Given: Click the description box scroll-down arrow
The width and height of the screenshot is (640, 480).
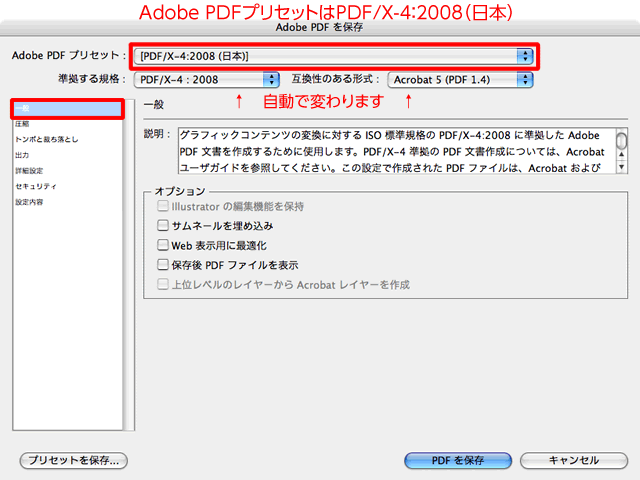Looking at the screenshot, I should click(622, 167).
